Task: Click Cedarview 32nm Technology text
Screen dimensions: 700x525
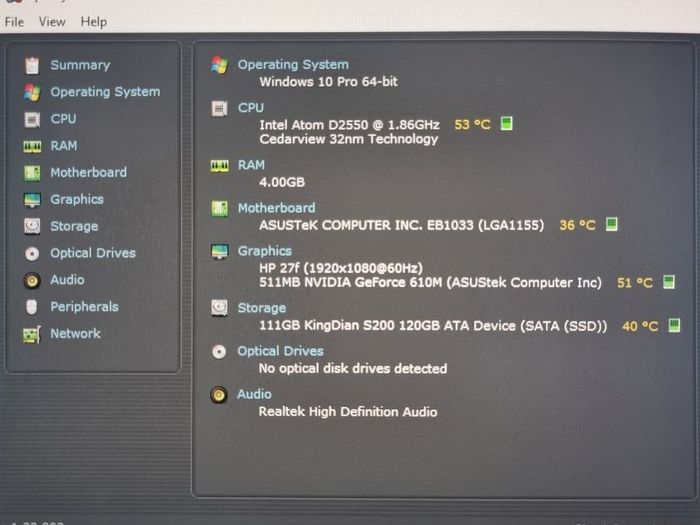Action: click(x=349, y=139)
